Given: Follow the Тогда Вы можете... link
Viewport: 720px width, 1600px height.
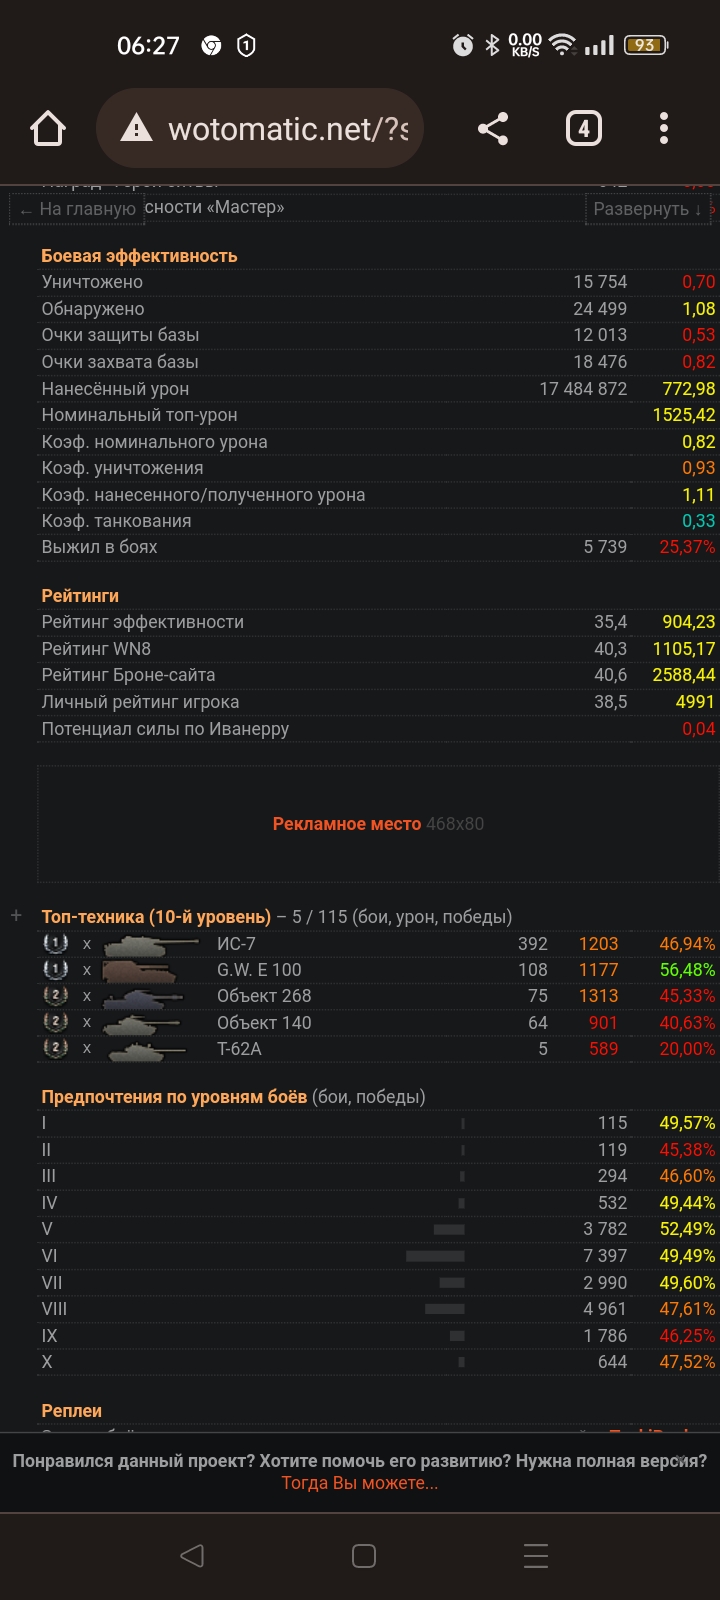Looking at the screenshot, I should (360, 1483).
